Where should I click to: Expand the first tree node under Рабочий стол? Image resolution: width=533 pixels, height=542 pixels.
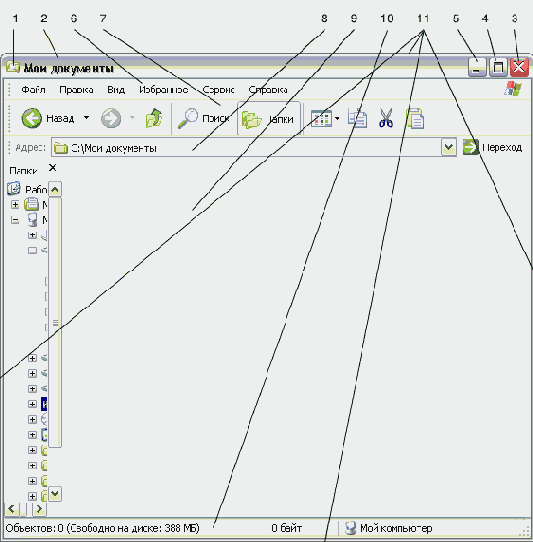[x=15, y=204]
